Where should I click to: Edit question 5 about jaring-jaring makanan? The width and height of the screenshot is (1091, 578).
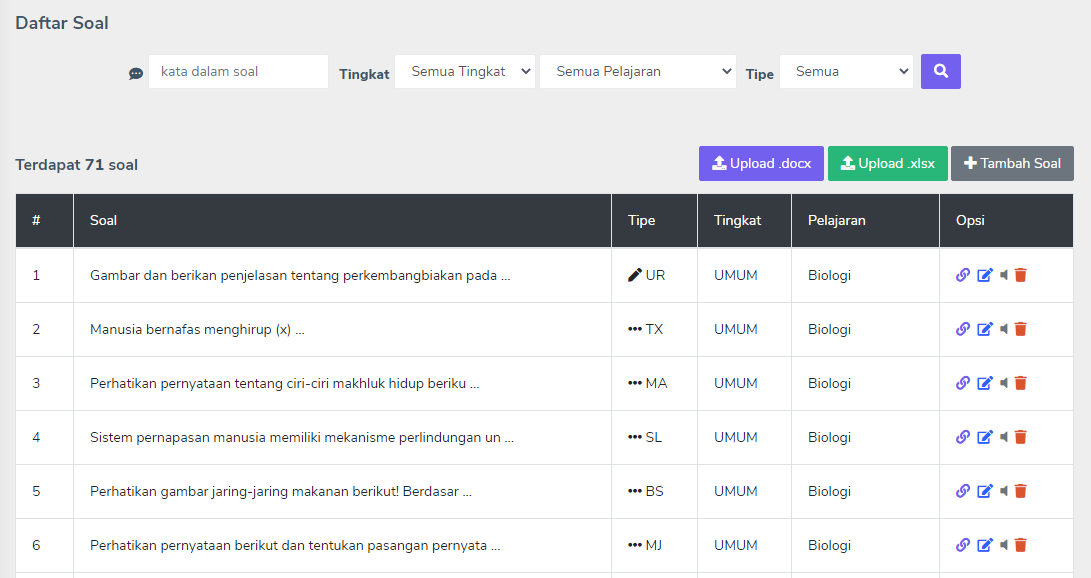[985, 491]
